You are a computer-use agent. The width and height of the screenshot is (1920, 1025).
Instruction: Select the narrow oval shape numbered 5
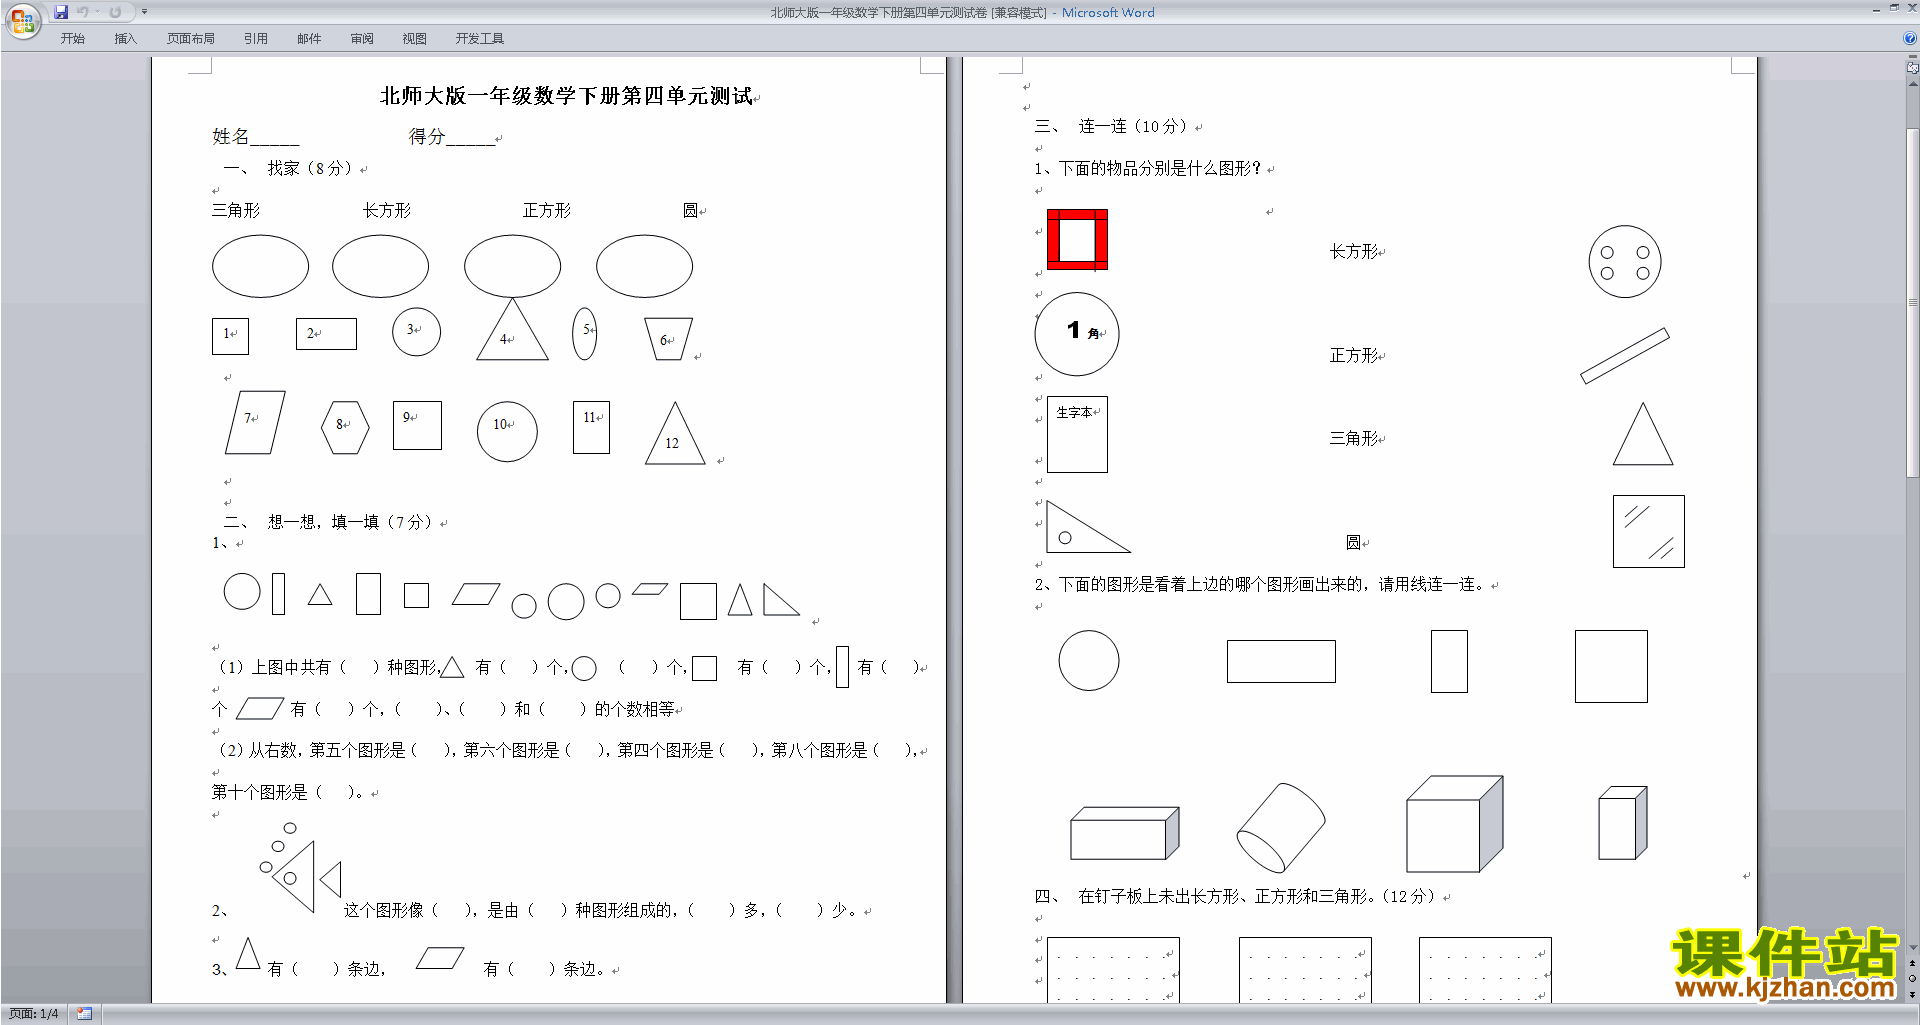(x=584, y=334)
